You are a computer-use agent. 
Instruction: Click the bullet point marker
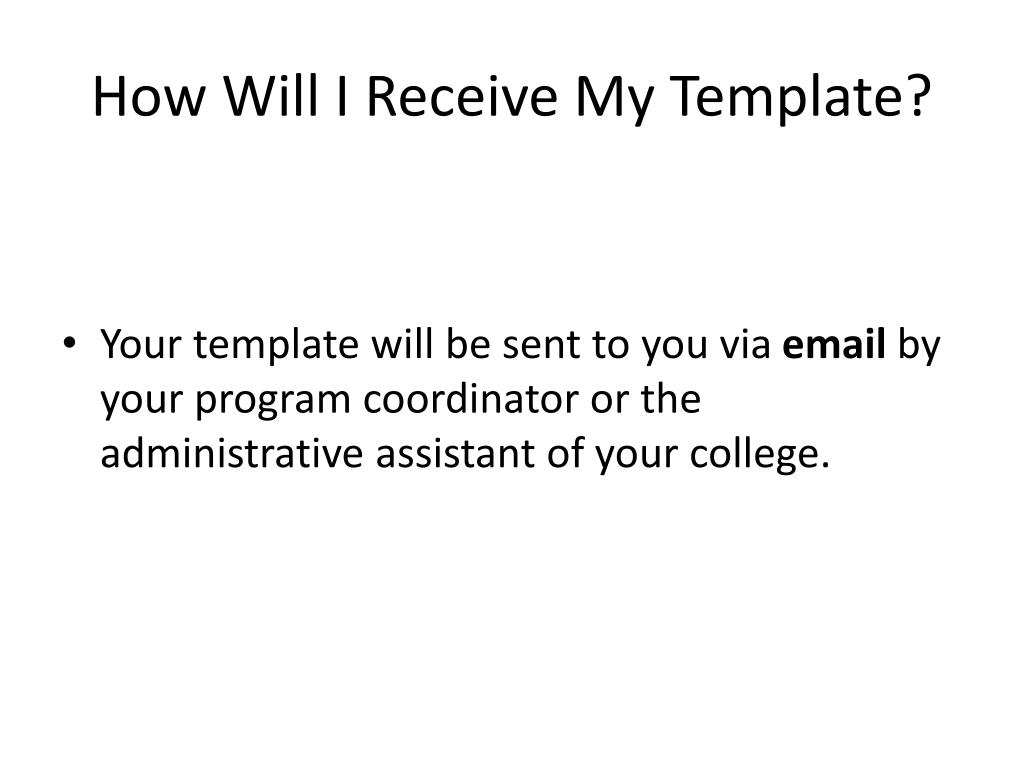pyautogui.click(x=70, y=342)
